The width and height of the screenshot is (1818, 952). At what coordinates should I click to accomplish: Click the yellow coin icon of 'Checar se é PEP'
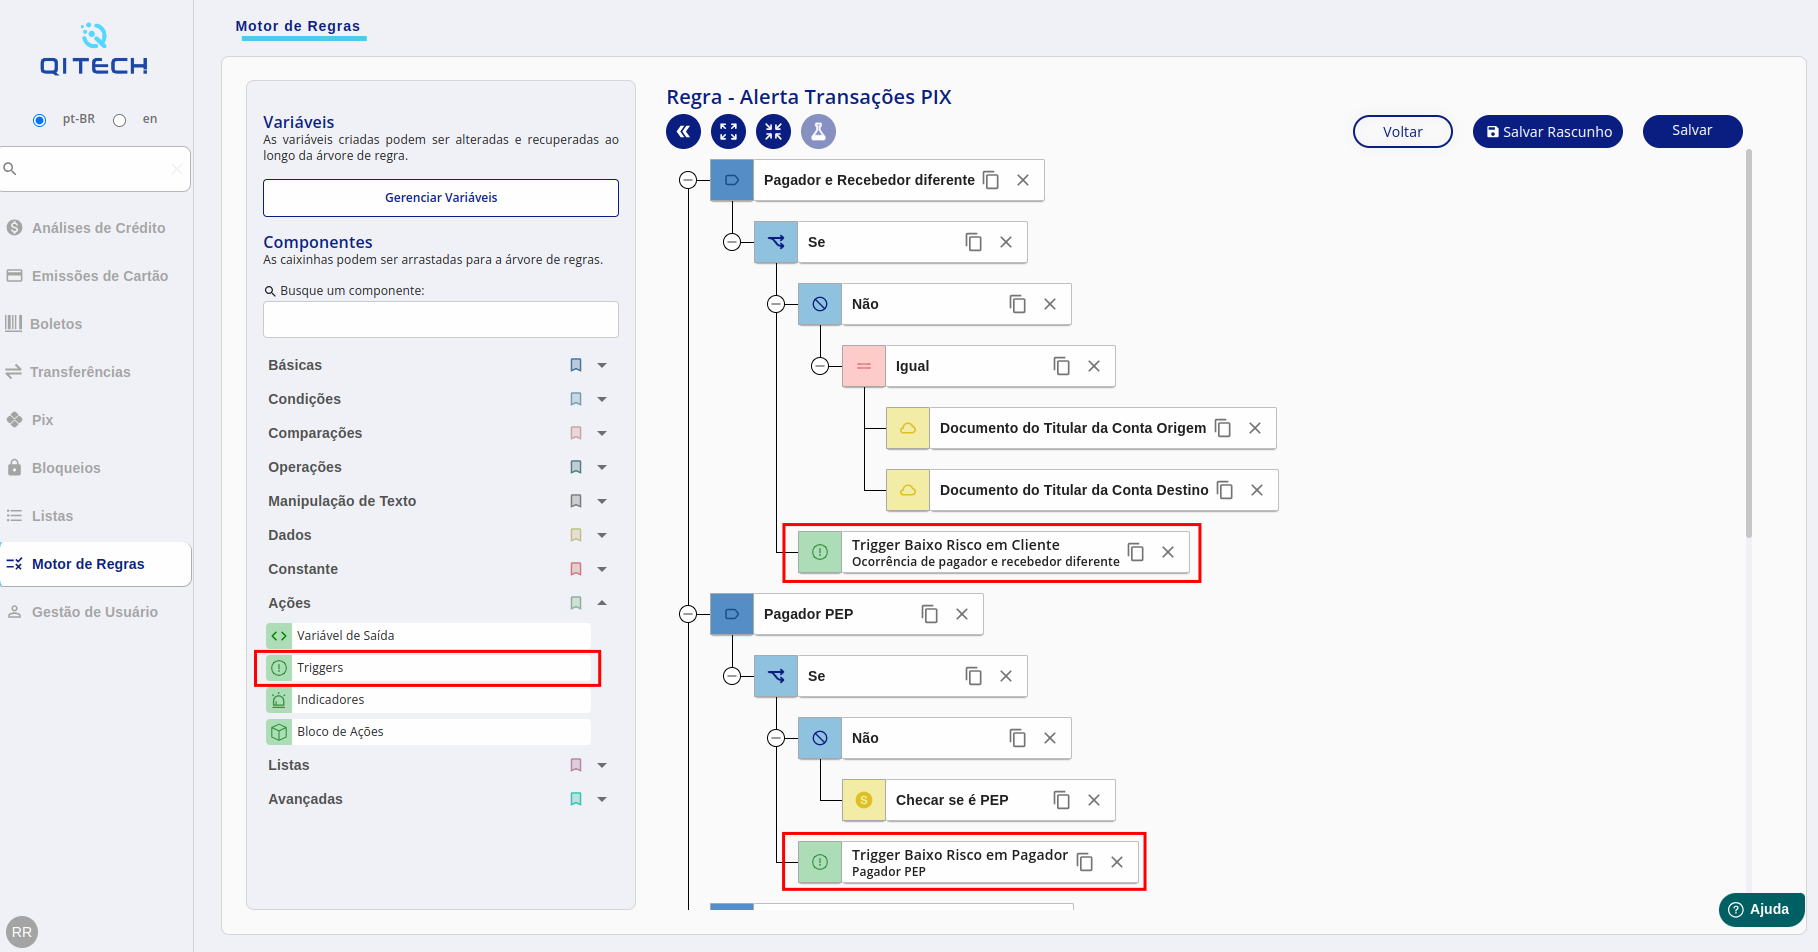coord(864,800)
